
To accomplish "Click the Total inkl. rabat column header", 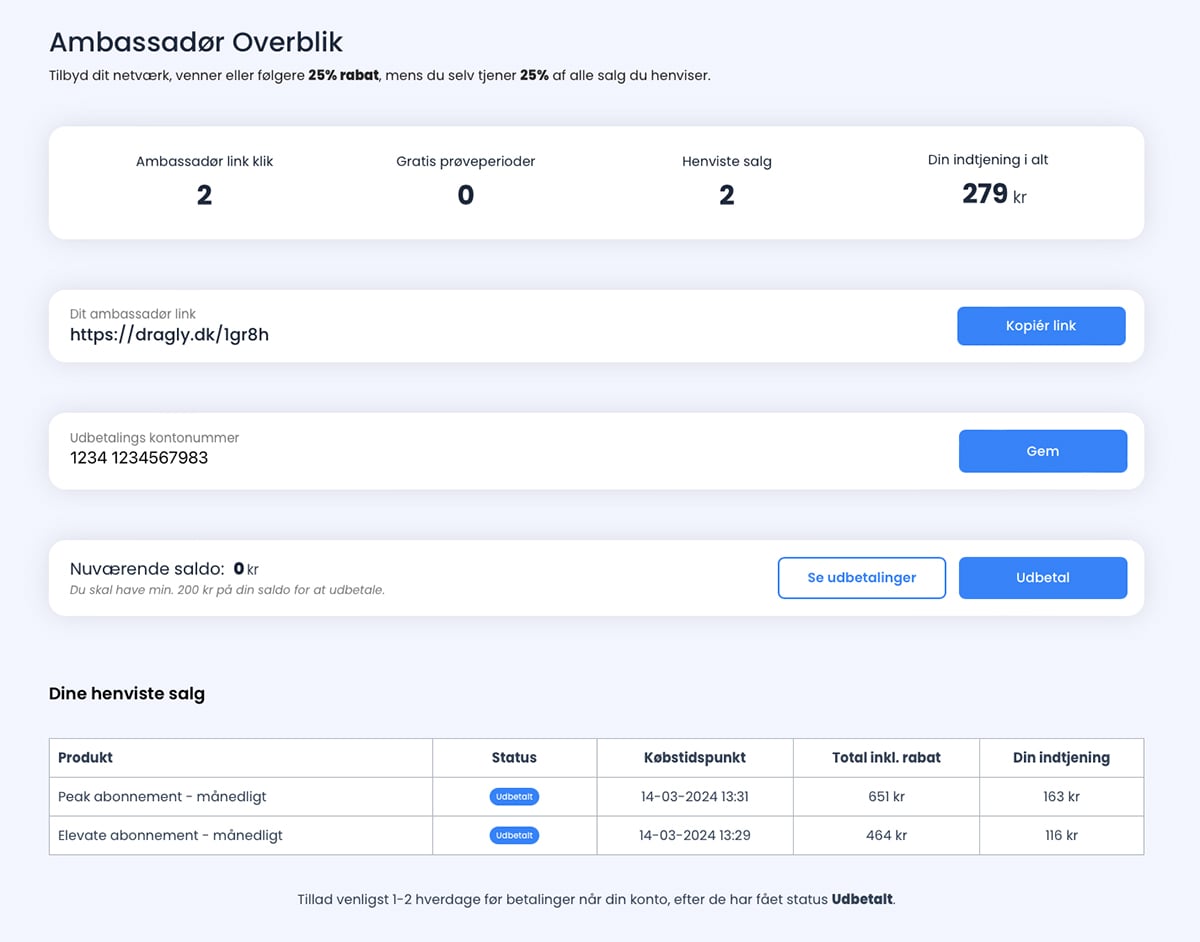I will pos(886,757).
